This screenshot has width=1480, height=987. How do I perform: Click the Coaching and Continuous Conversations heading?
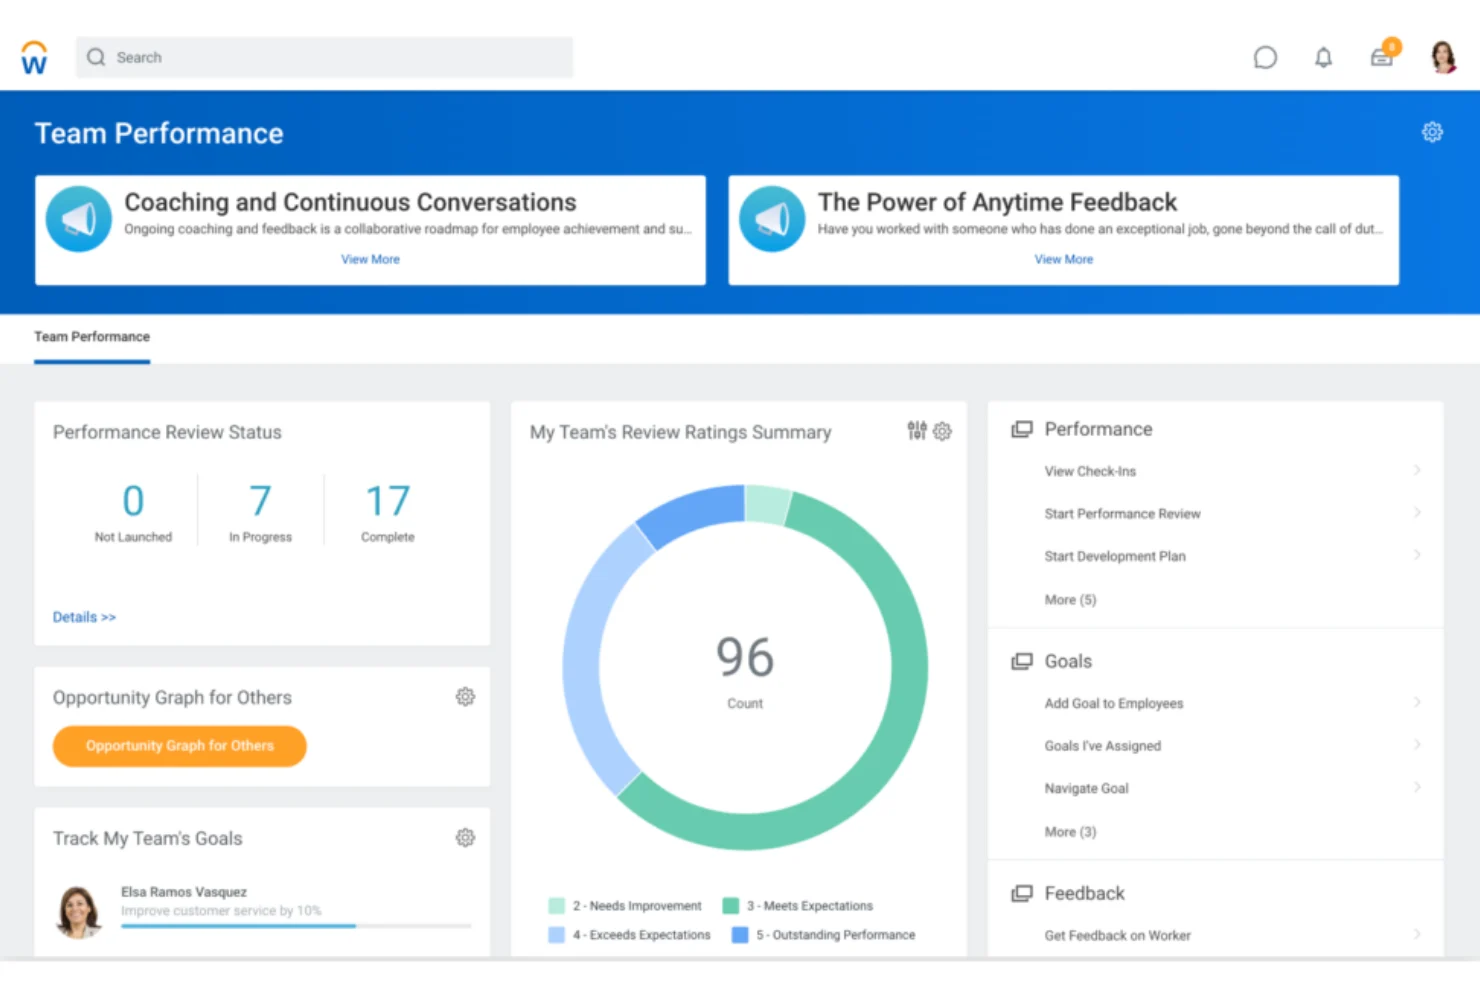(x=350, y=203)
